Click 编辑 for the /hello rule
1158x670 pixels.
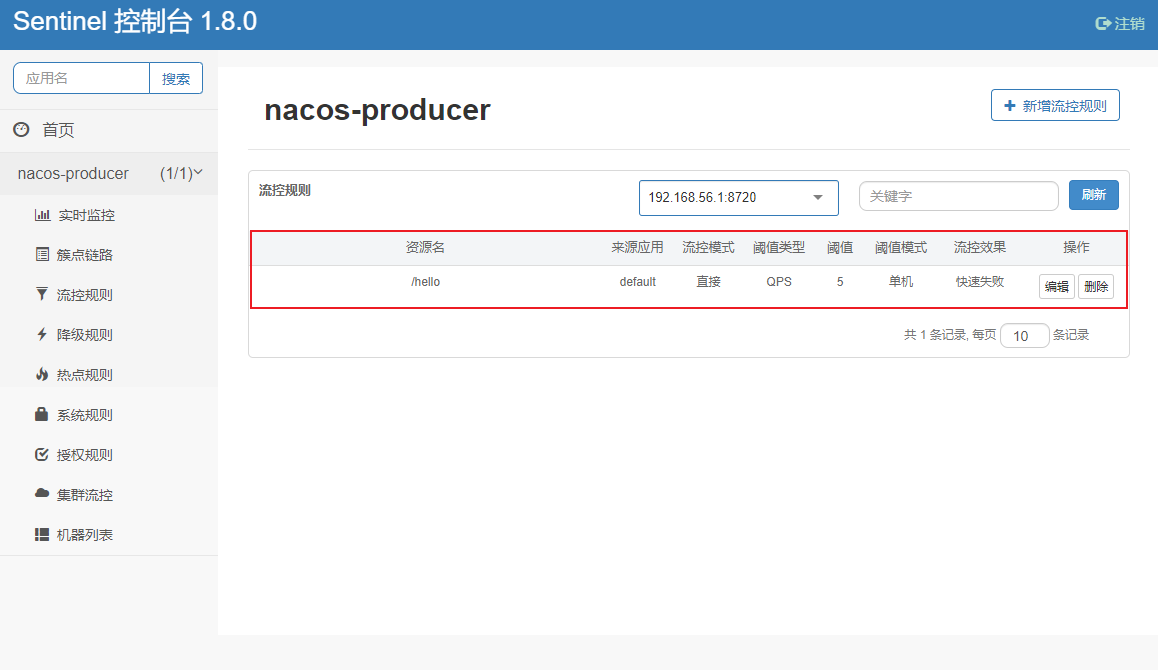[x=1056, y=287]
